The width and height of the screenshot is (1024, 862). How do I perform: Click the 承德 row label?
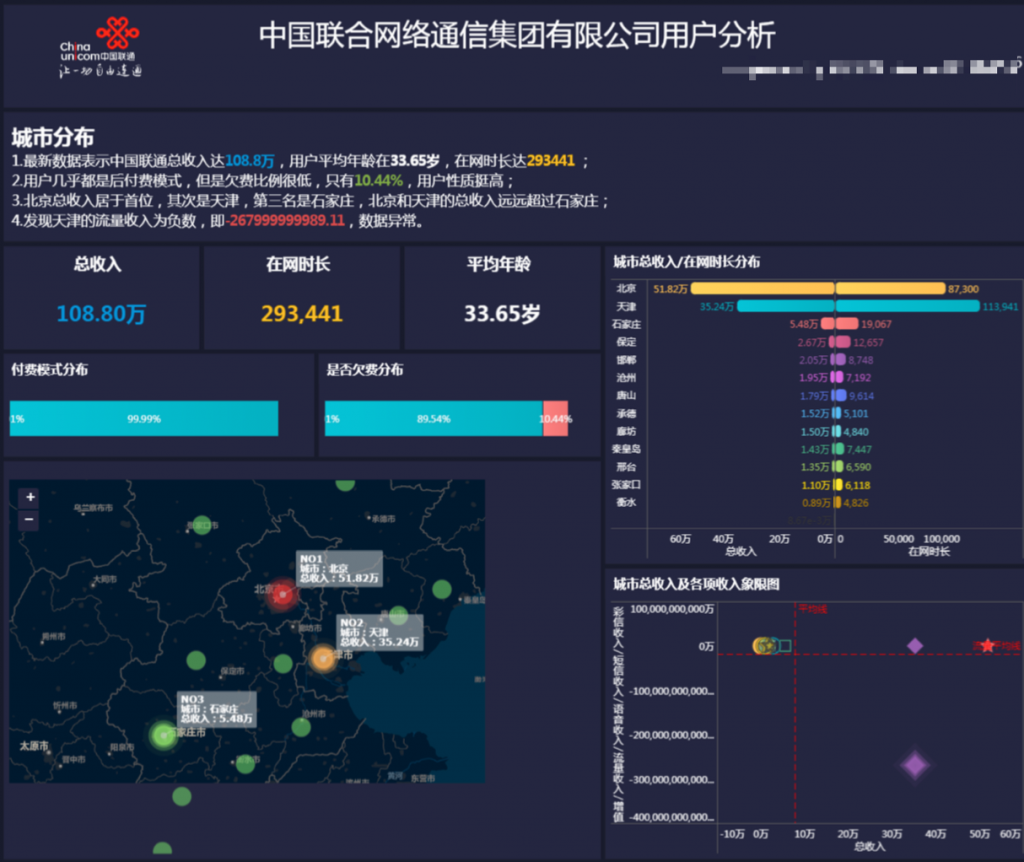pos(626,413)
